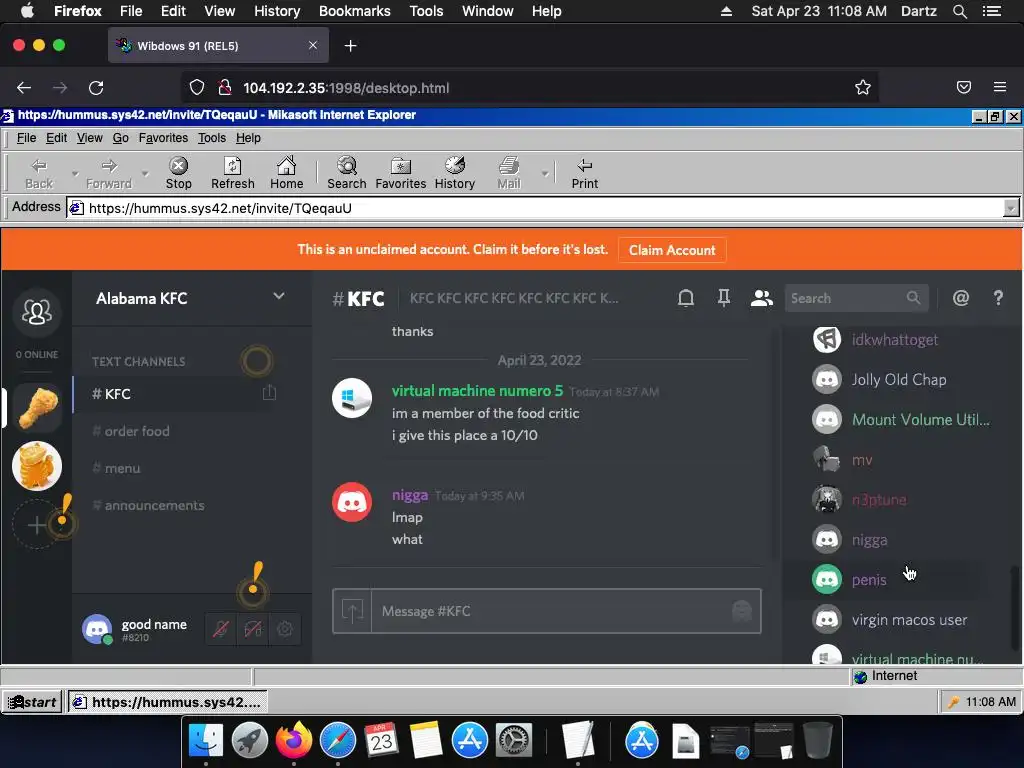1024x768 pixels.
Task: Bookmark this page with Firefox star icon
Action: tap(863, 88)
